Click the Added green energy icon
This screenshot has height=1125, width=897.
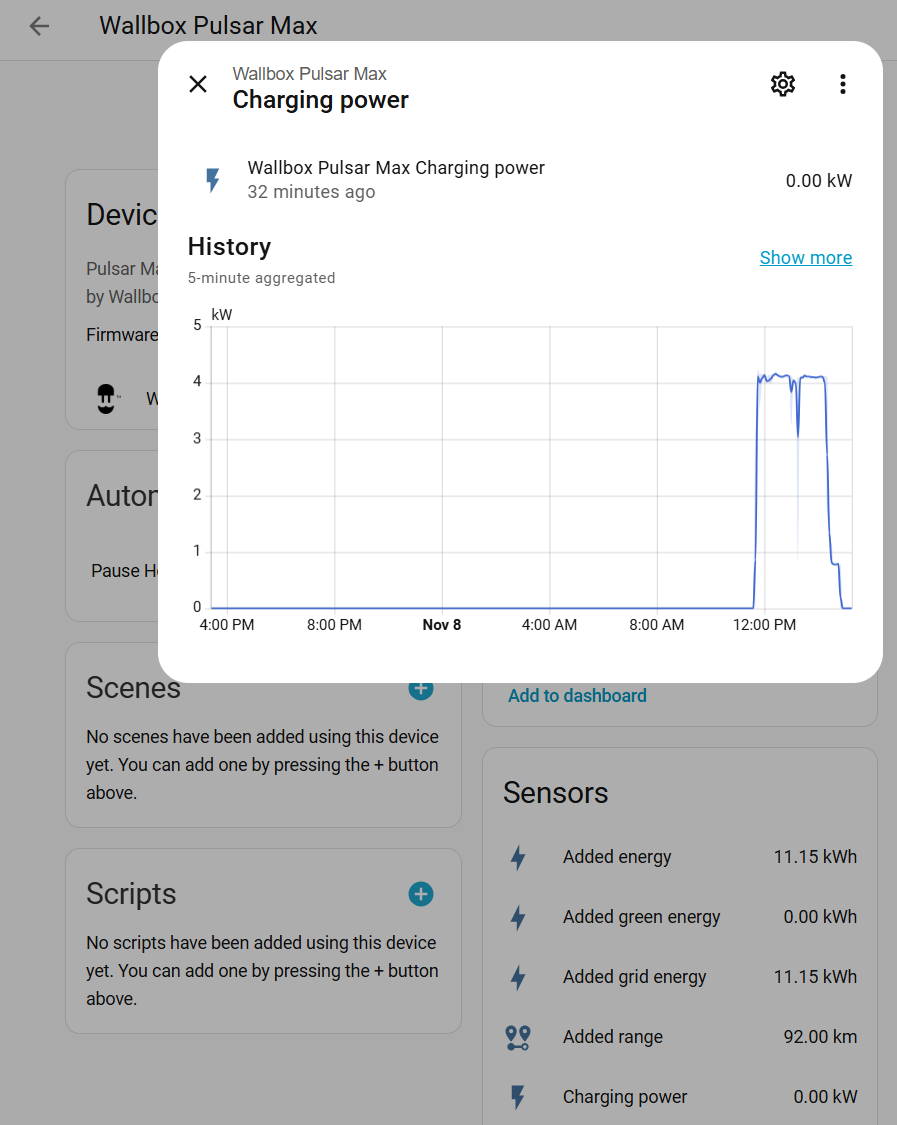click(518, 918)
